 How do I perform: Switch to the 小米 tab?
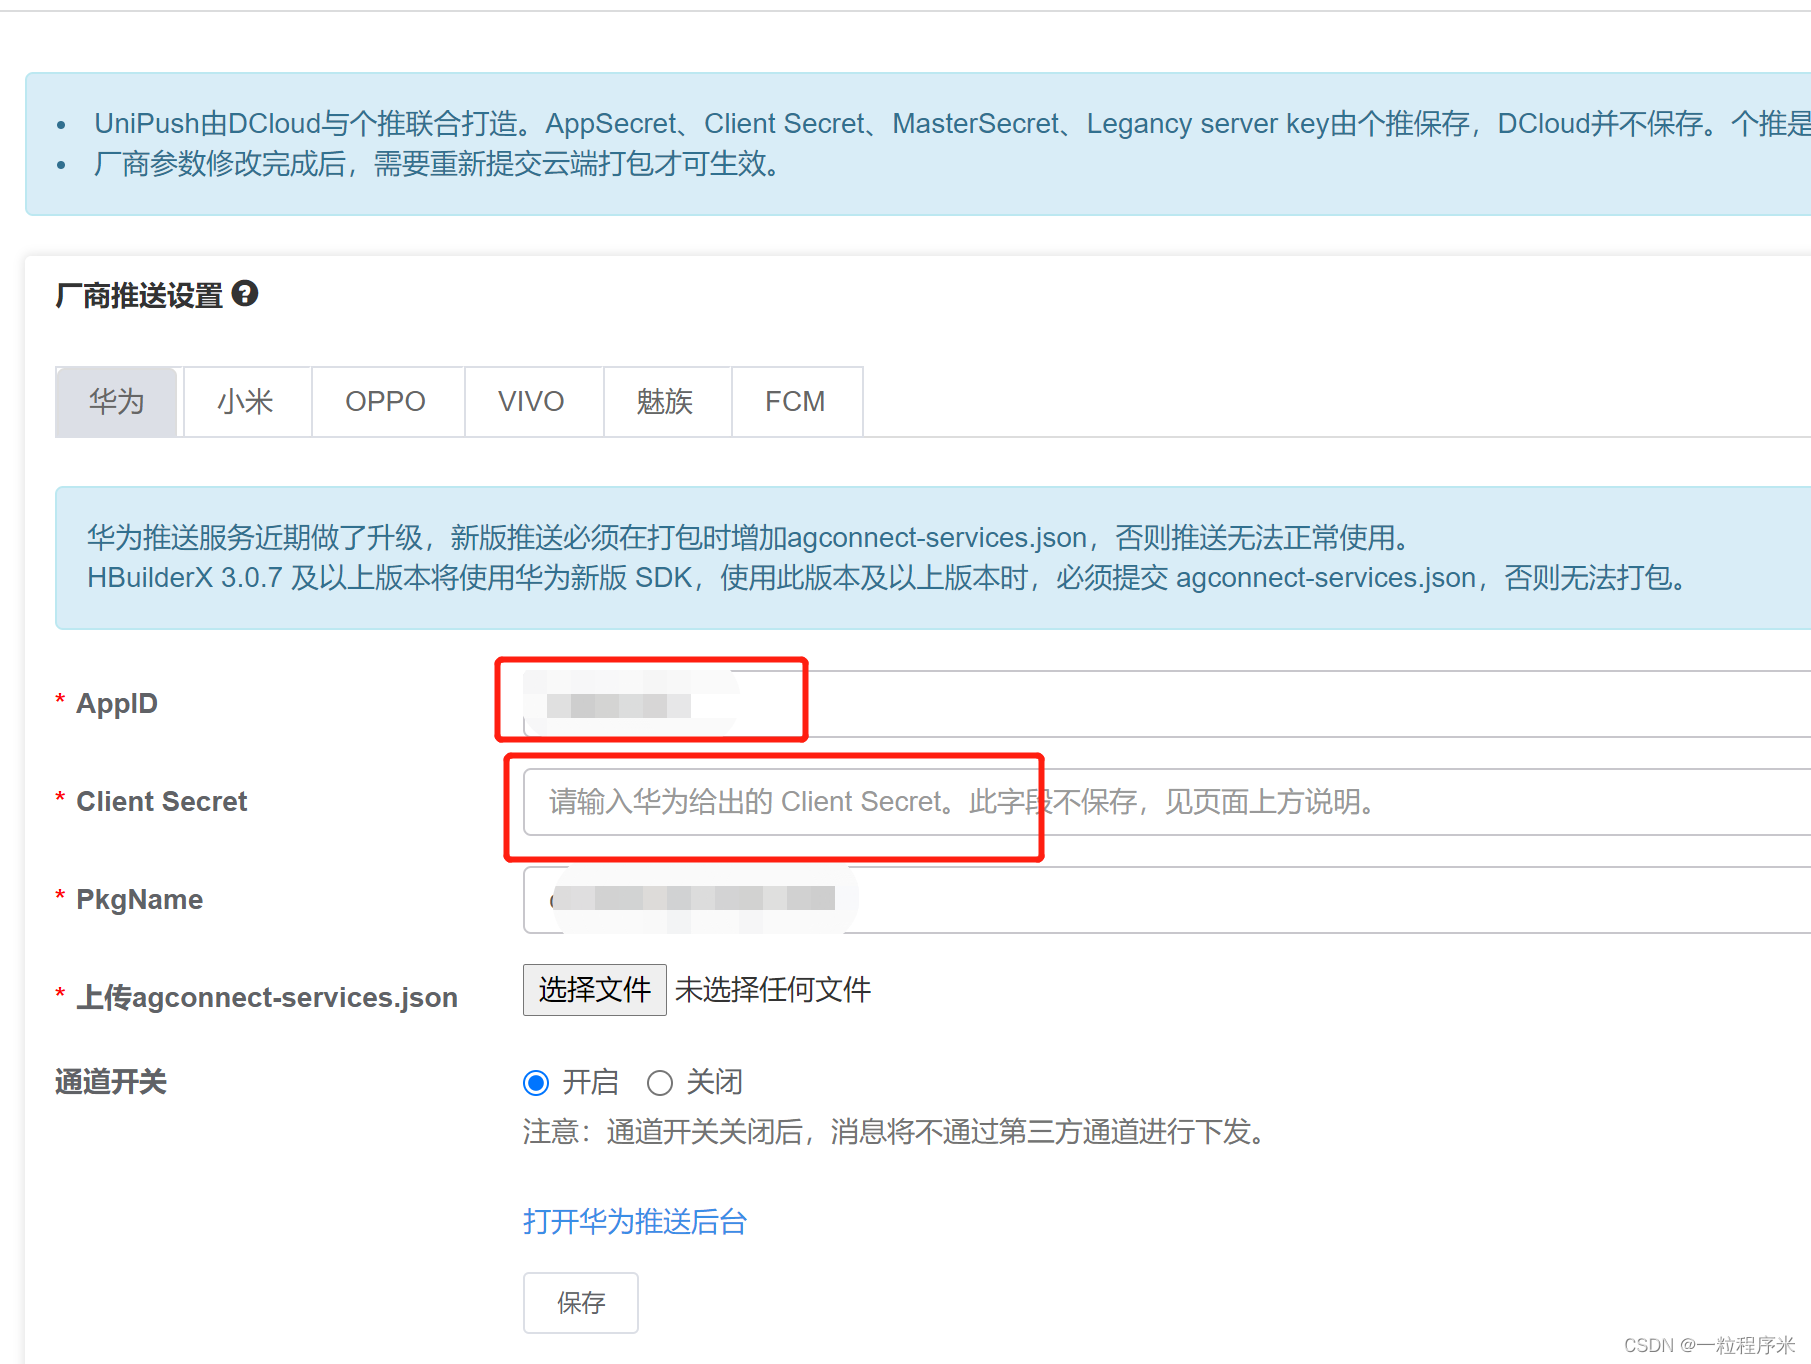click(x=246, y=401)
